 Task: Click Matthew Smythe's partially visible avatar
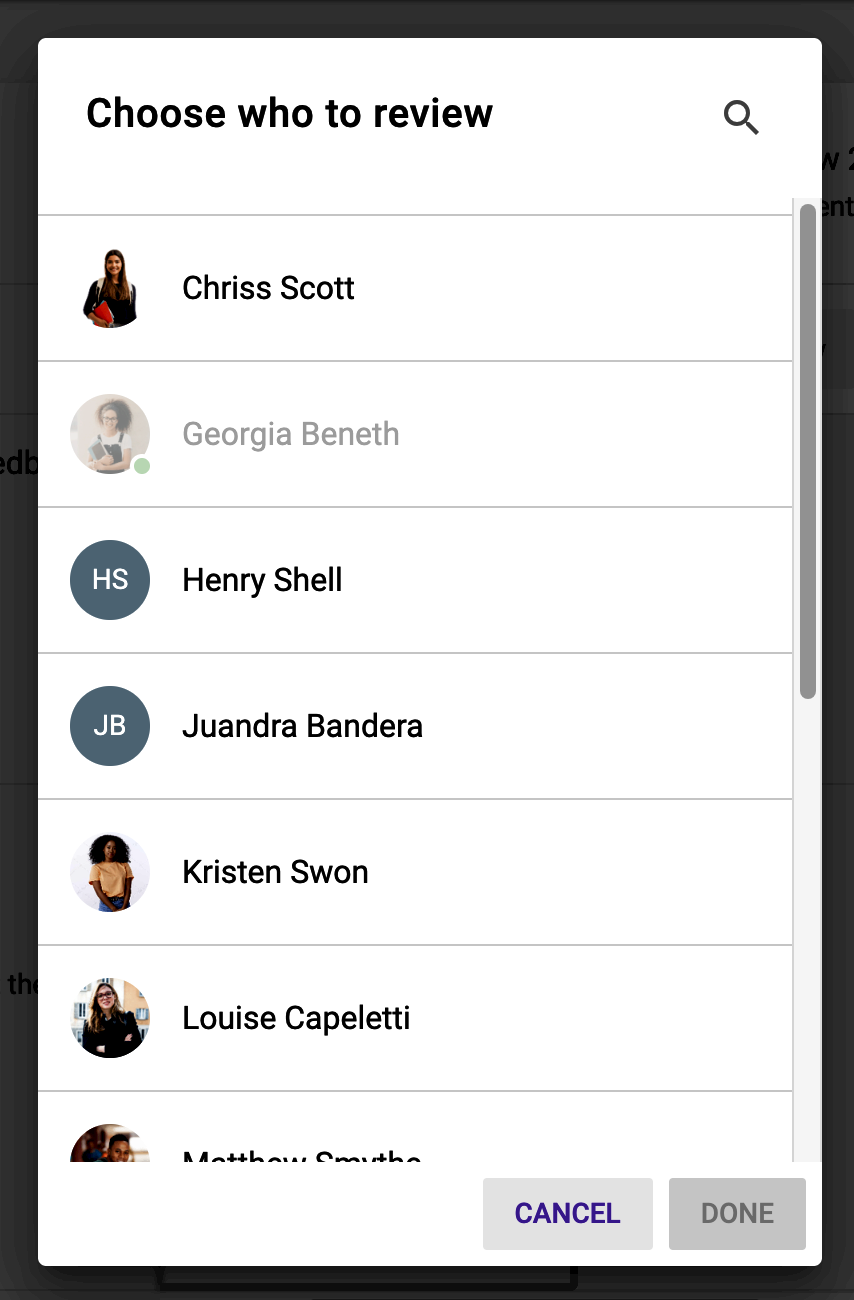pos(110,1143)
